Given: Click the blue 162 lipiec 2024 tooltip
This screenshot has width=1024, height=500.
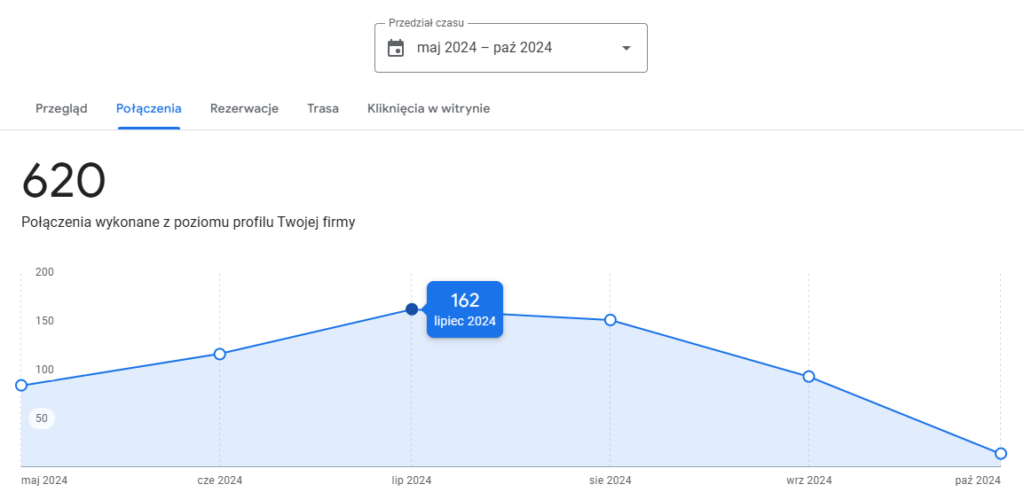Looking at the screenshot, I should pos(464,309).
